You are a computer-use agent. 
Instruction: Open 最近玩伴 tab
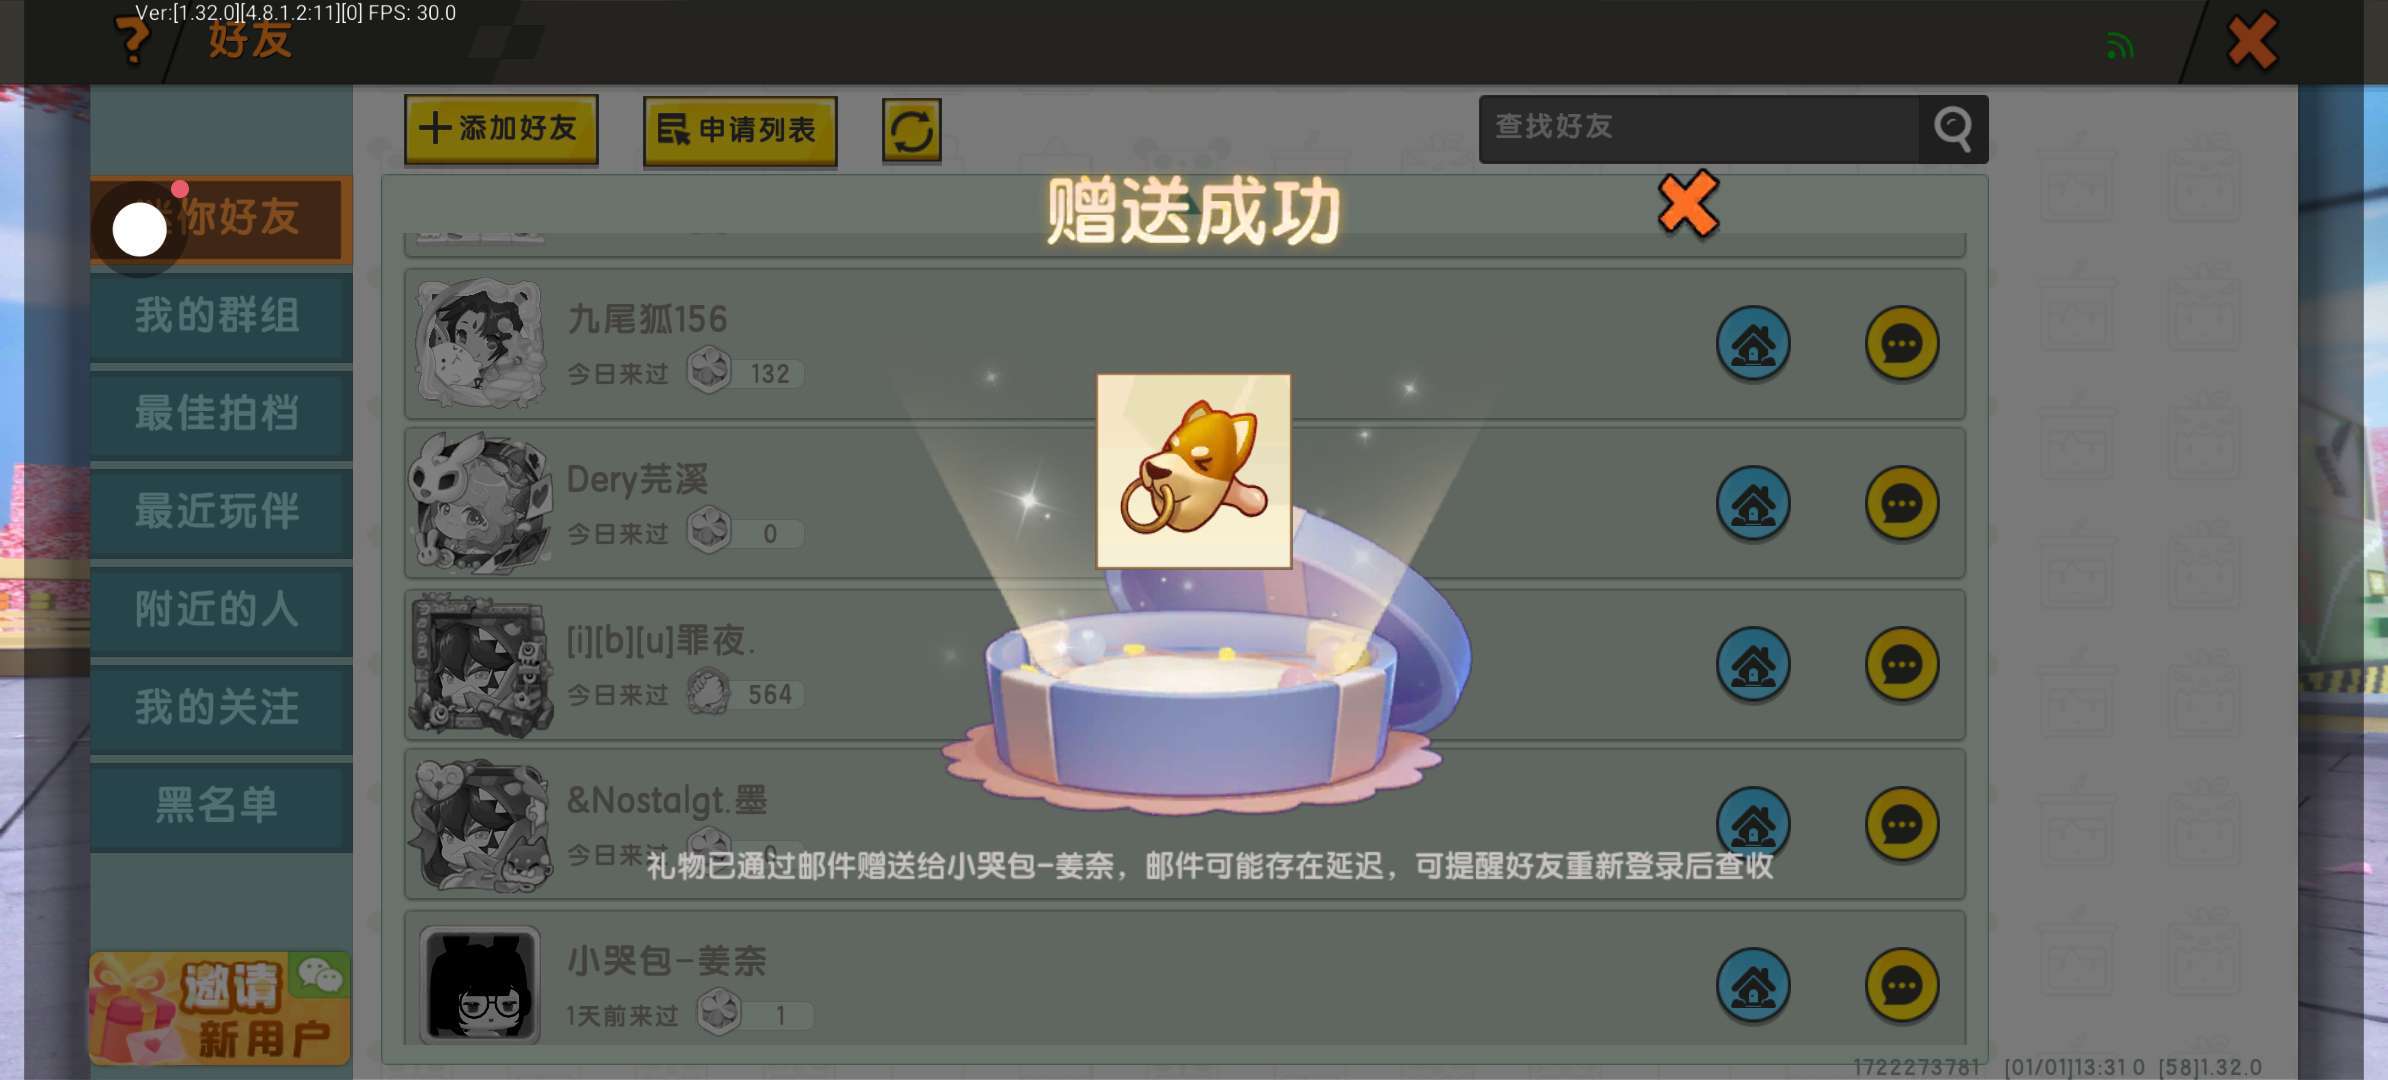click(x=220, y=512)
